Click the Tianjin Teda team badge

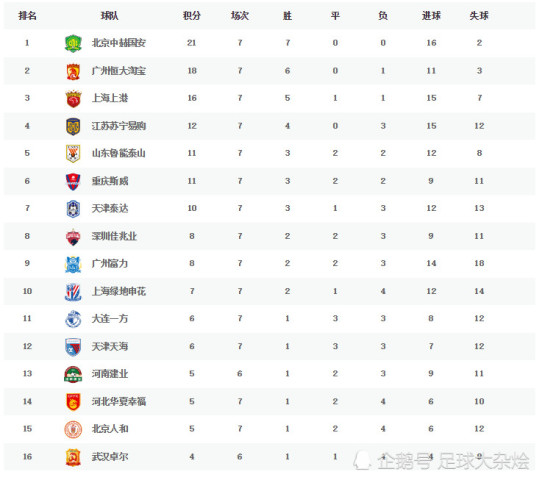pyautogui.click(x=73, y=209)
